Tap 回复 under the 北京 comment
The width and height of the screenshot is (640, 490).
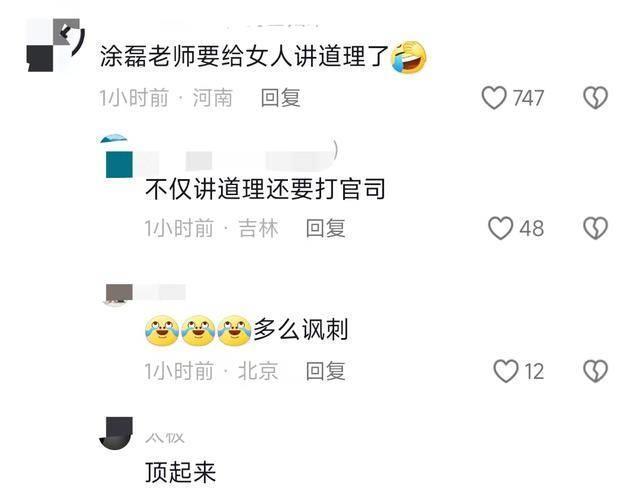326,371
